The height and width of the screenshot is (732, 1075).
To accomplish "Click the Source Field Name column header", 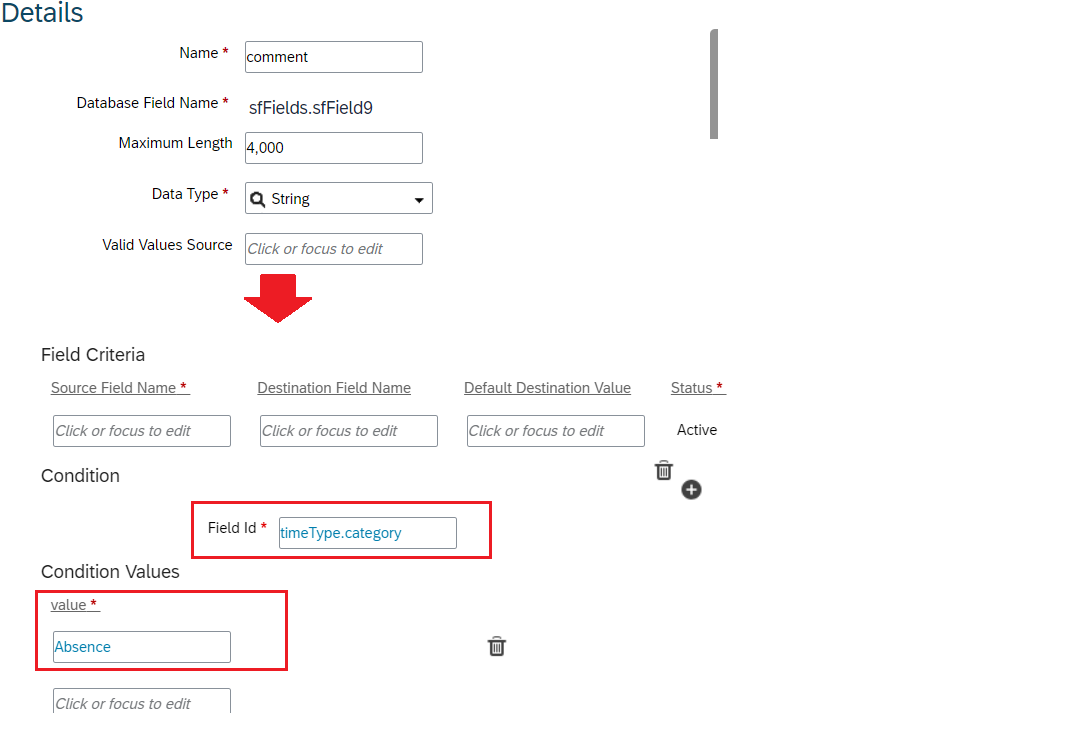I will click(x=120, y=388).
